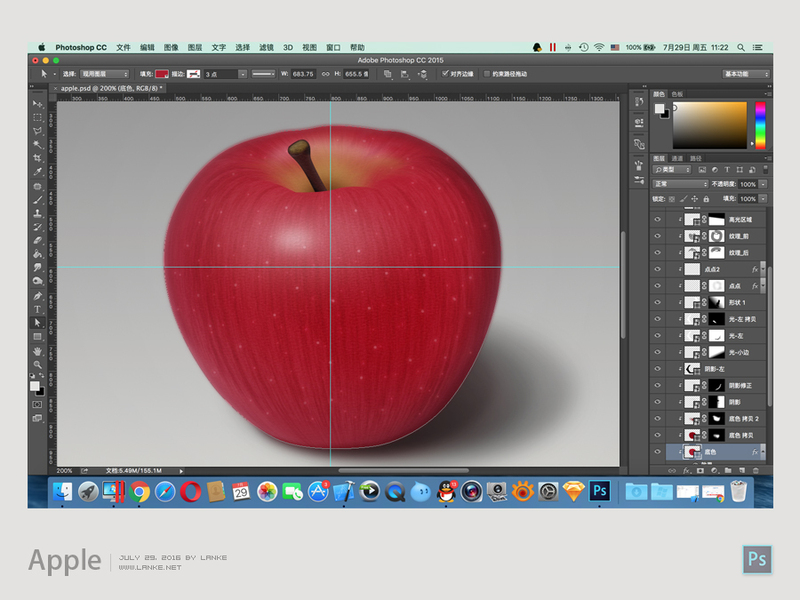The width and height of the screenshot is (800, 600).
Task: Select the Lasso tool
Action: click(x=37, y=131)
